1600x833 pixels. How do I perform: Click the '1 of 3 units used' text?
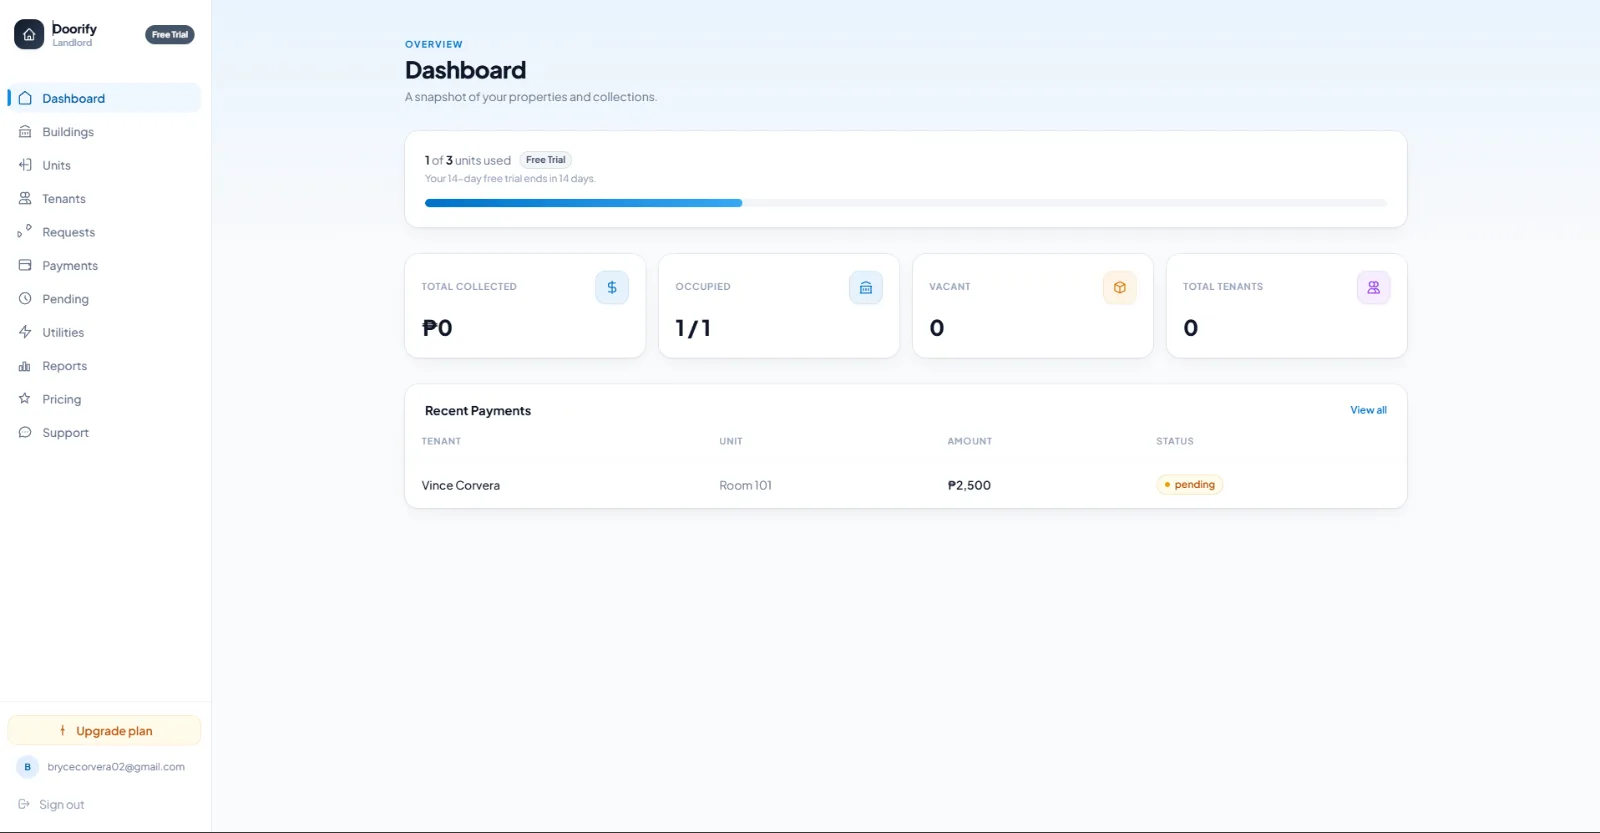pyautogui.click(x=468, y=160)
